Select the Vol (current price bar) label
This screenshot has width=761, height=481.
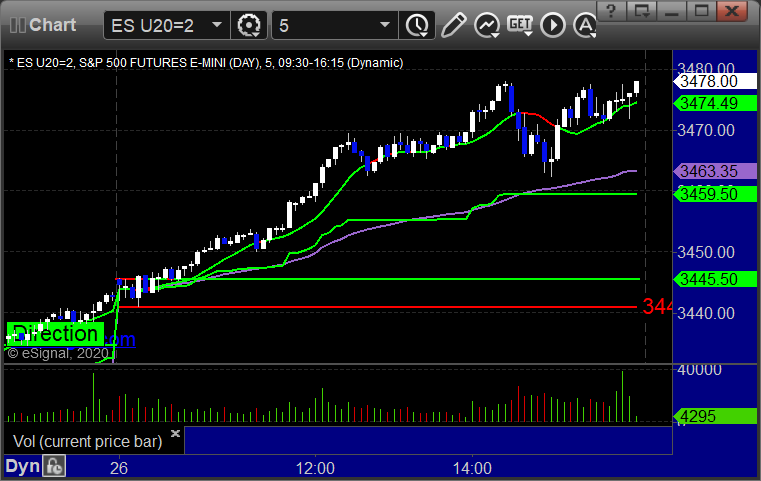click(x=87, y=441)
